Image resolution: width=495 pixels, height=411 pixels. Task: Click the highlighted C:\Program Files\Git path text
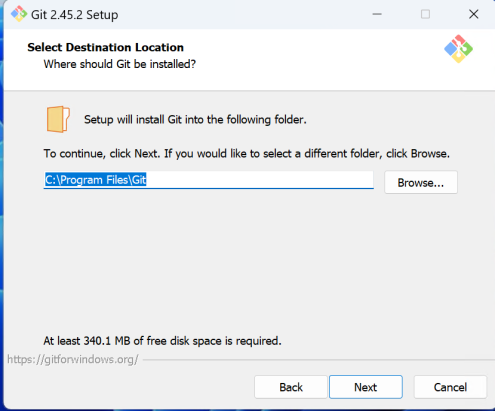click(96, 180)
